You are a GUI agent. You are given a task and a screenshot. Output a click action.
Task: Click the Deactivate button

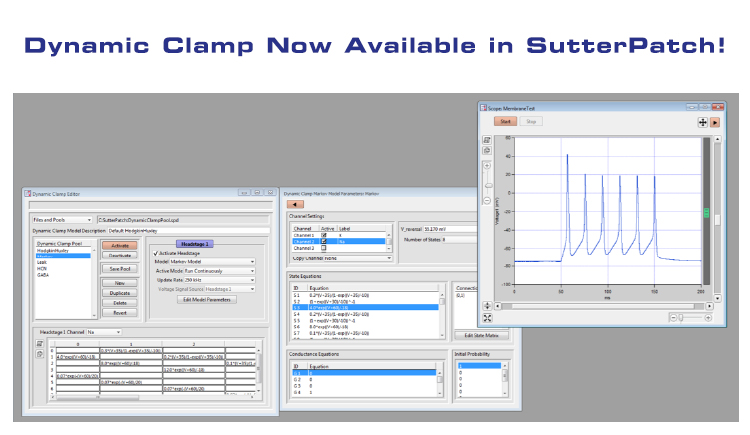click(120, 256)
